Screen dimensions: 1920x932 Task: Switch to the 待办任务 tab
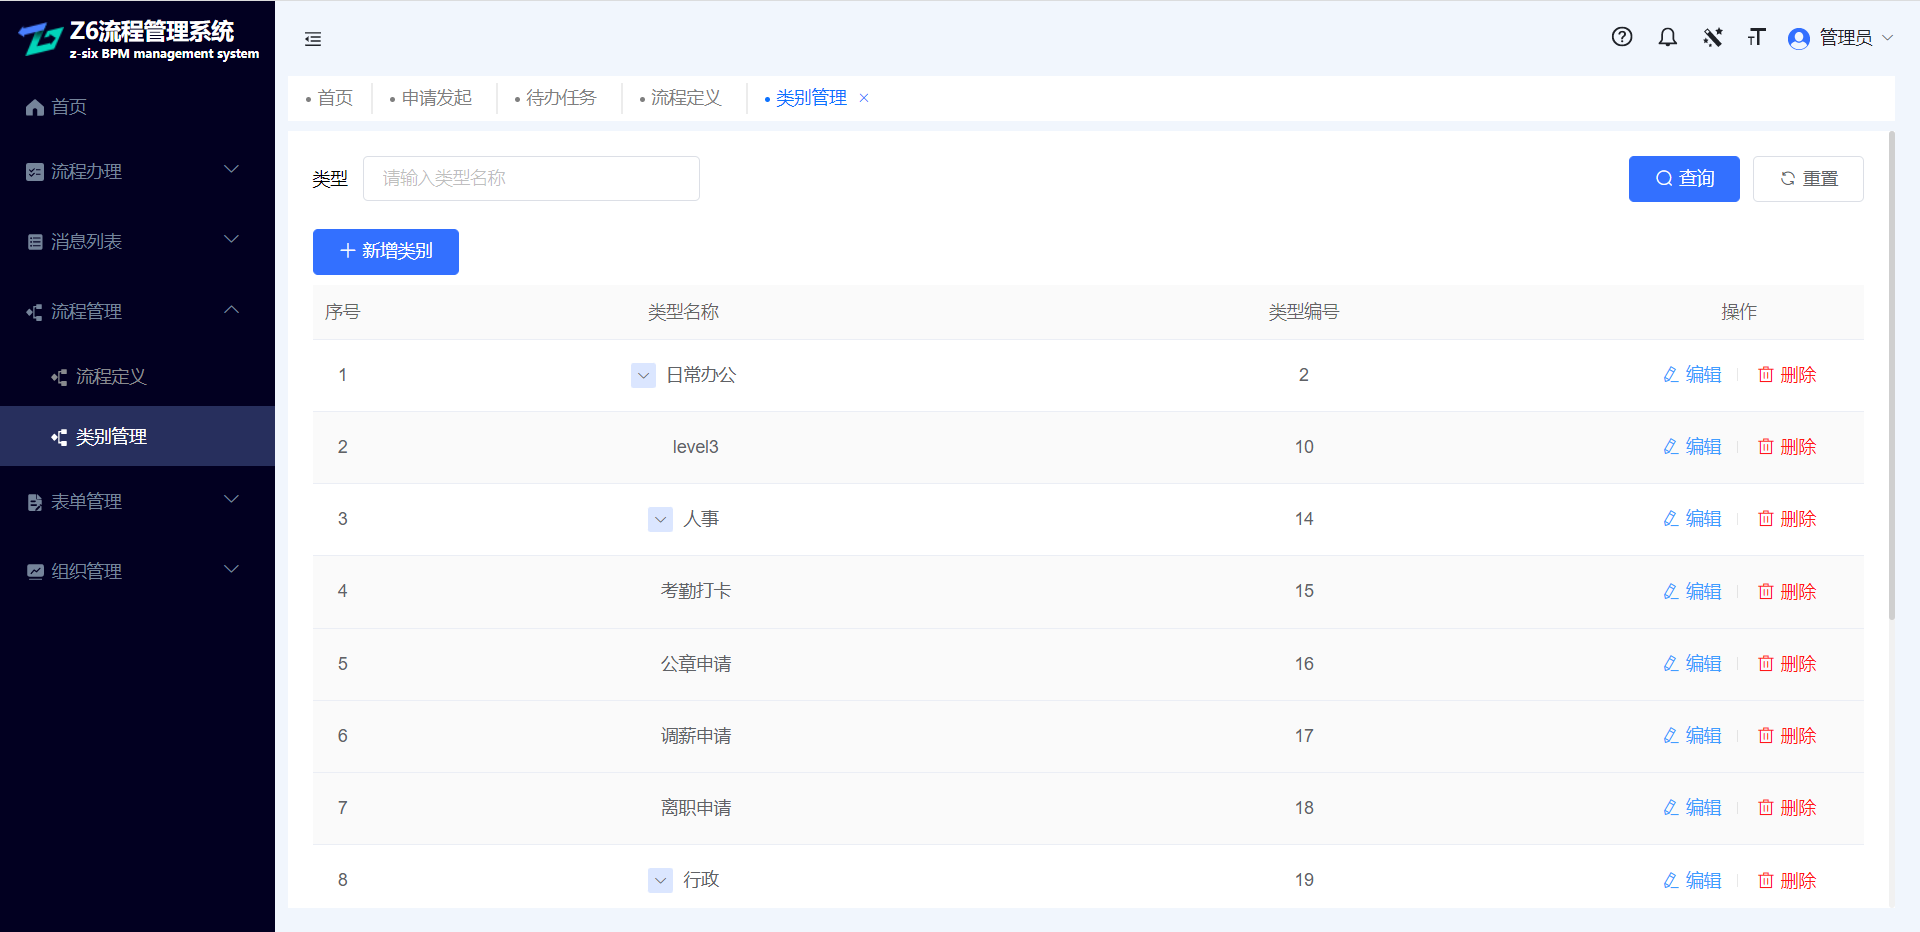555,98
